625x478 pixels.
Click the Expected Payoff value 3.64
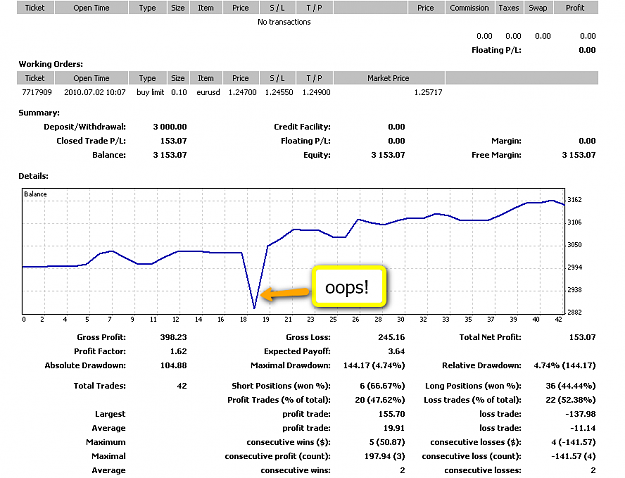click(396, 351)
